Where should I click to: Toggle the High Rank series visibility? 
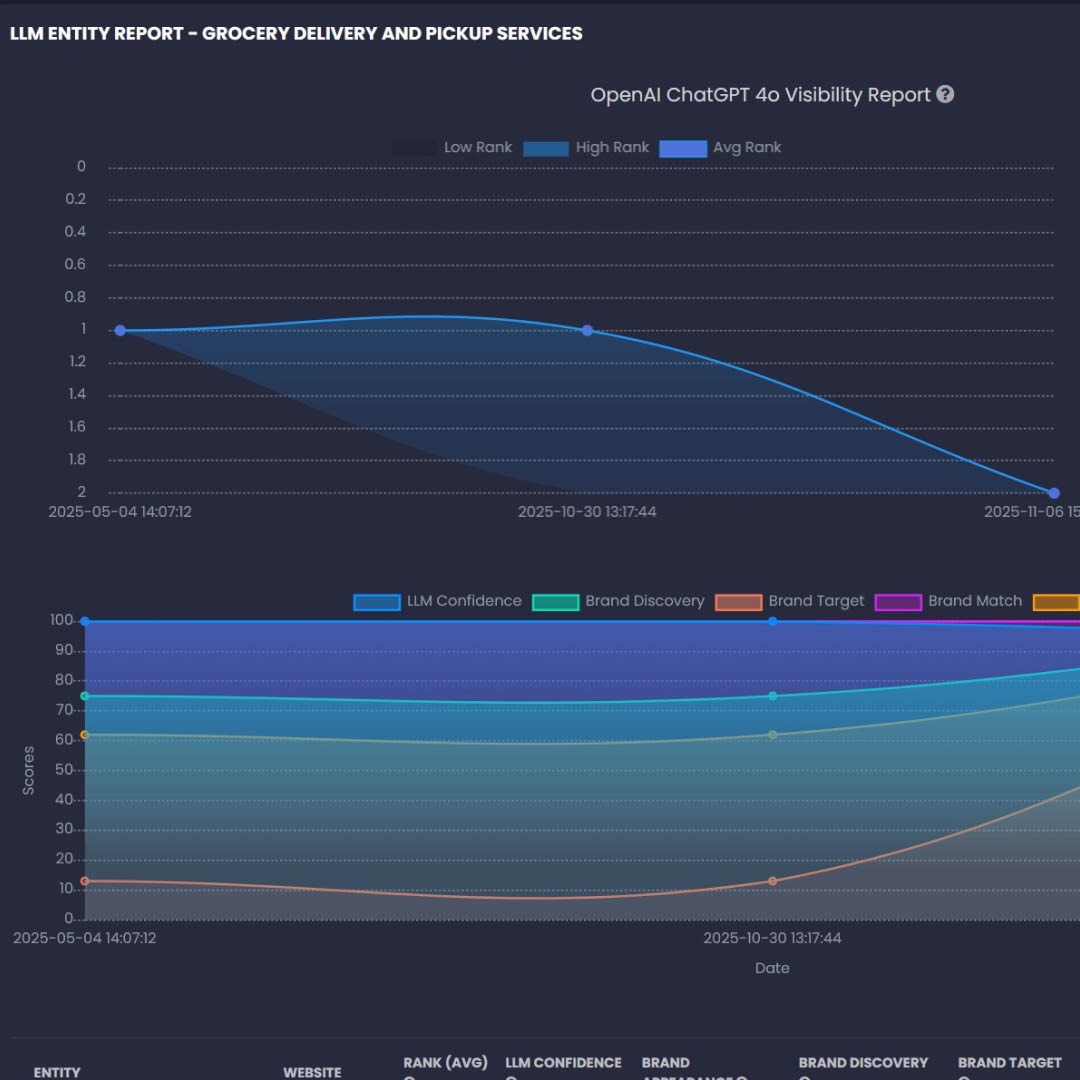[x=546, y=147]
